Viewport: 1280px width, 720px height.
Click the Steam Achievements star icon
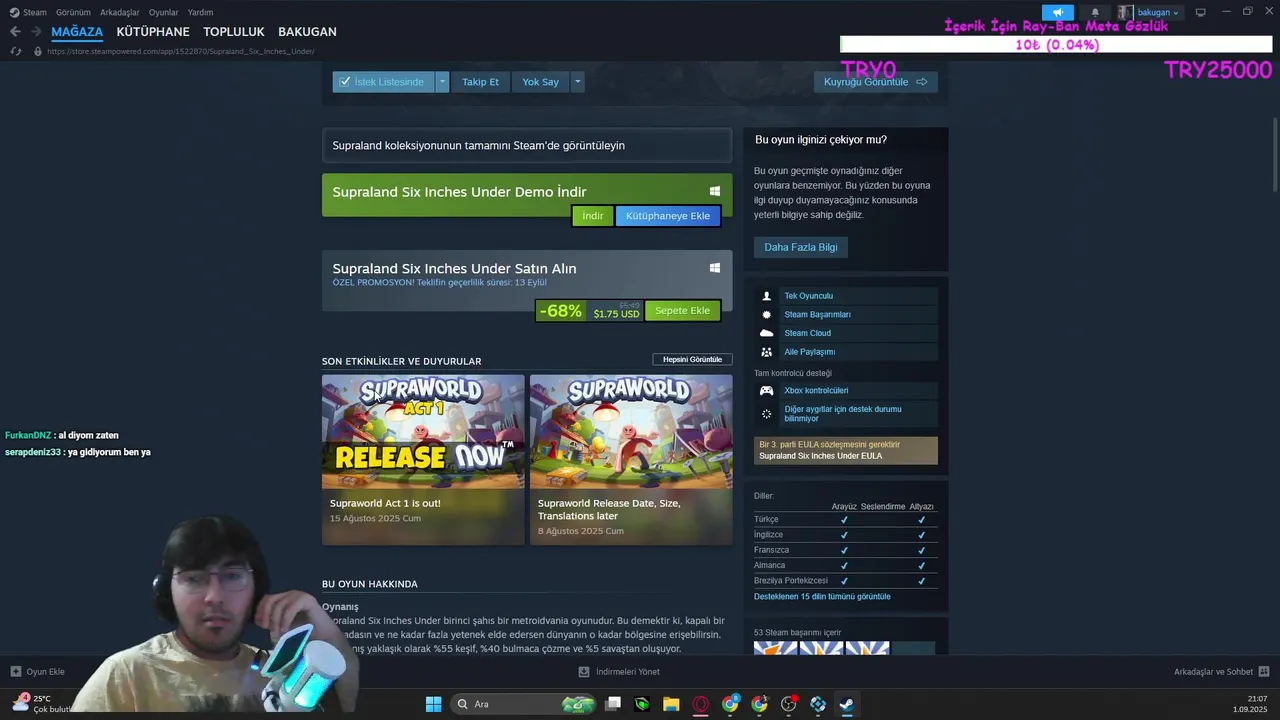pos(767,314)
